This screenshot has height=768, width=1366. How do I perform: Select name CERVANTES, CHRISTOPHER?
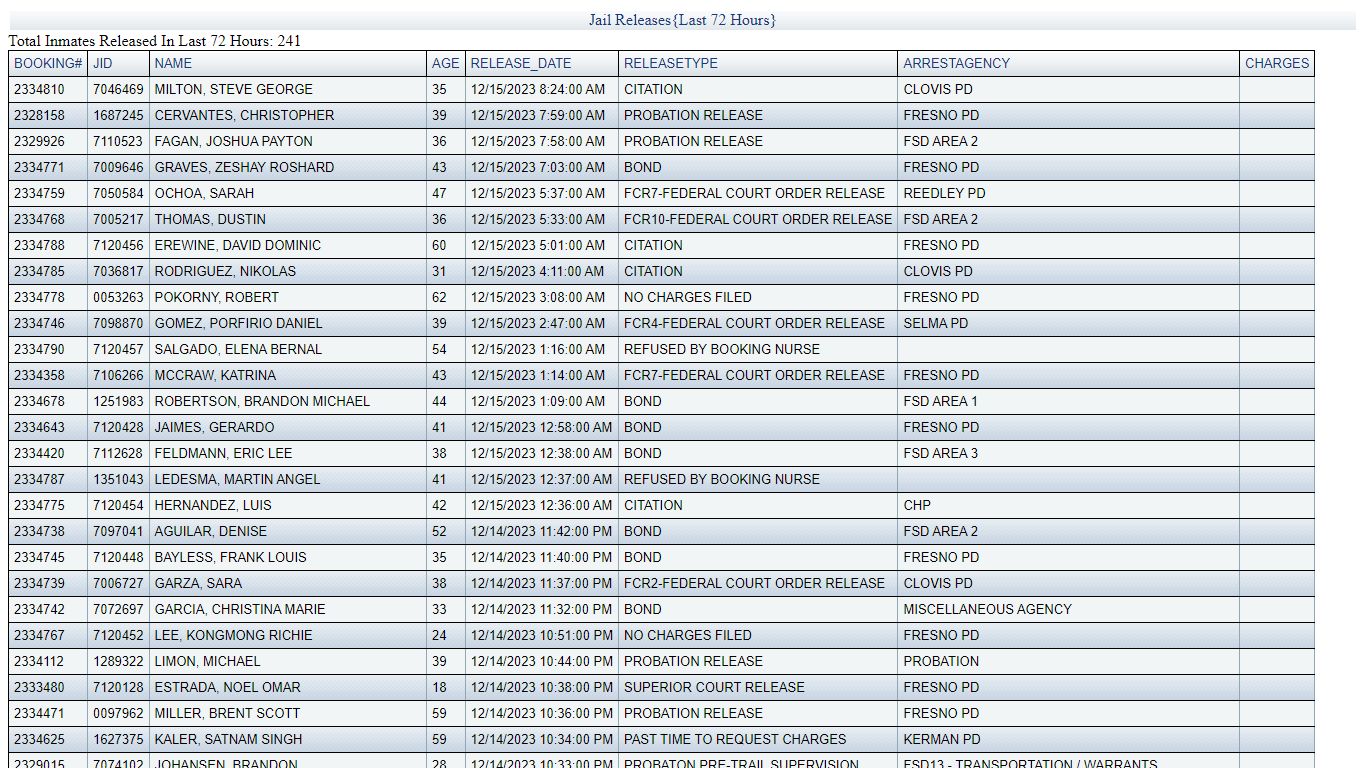(244, 115)
